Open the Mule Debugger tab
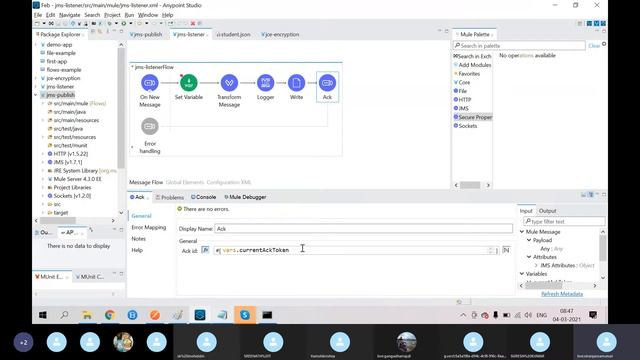The height and width of the screenshot is (360, 640). pos(245,197)
